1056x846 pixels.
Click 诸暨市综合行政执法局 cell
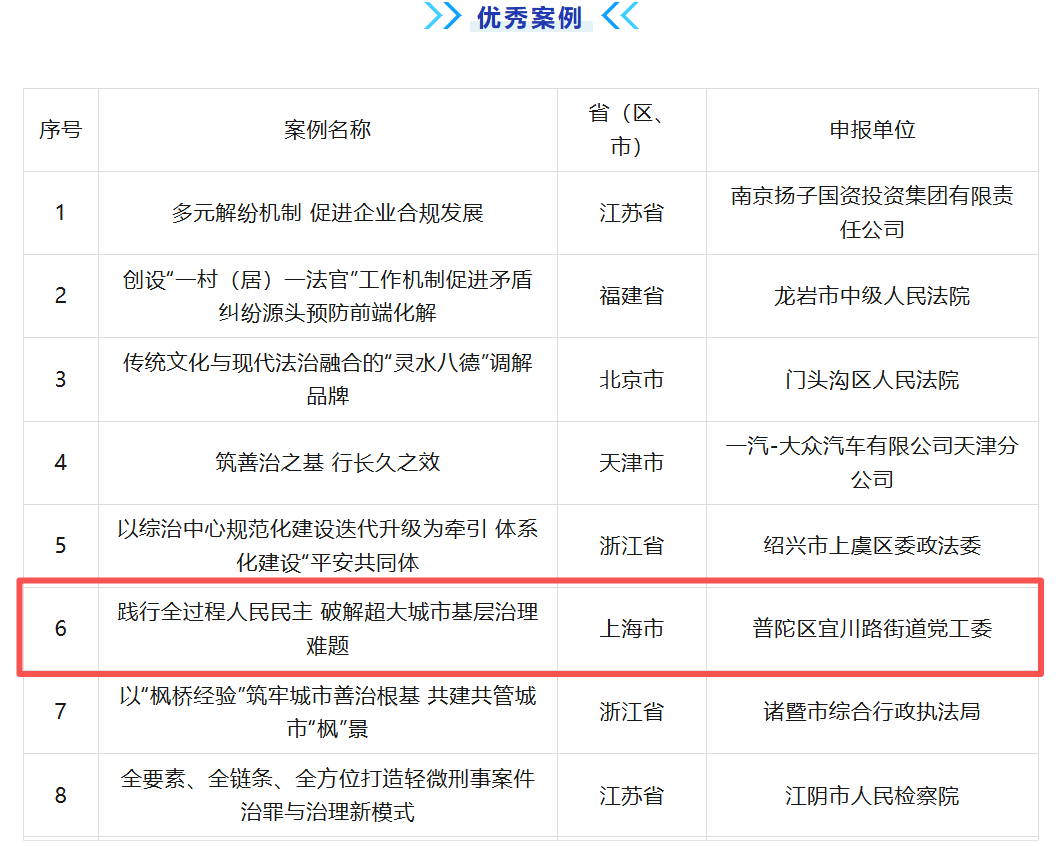click(872, 712)
